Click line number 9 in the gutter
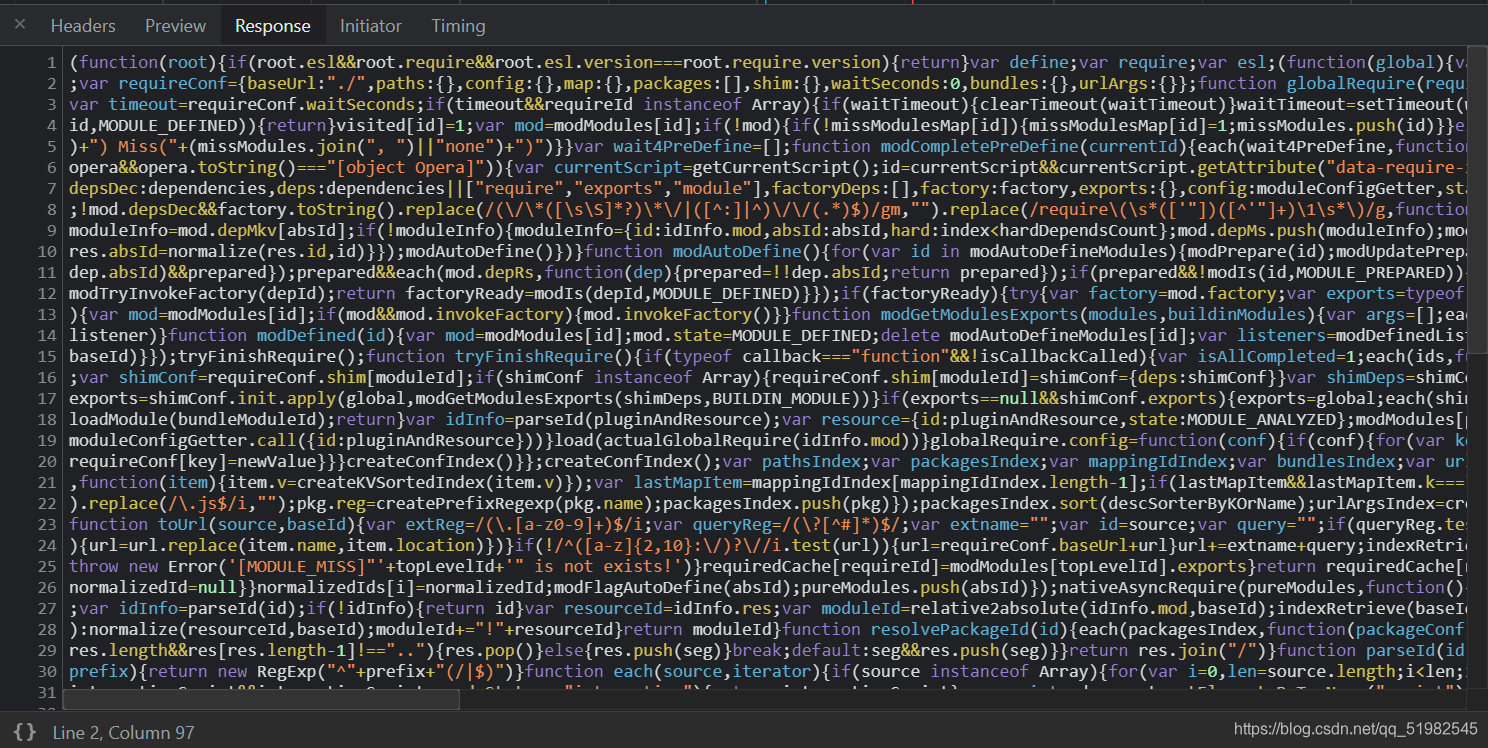Screen dimensions: 1488x748 50,230
